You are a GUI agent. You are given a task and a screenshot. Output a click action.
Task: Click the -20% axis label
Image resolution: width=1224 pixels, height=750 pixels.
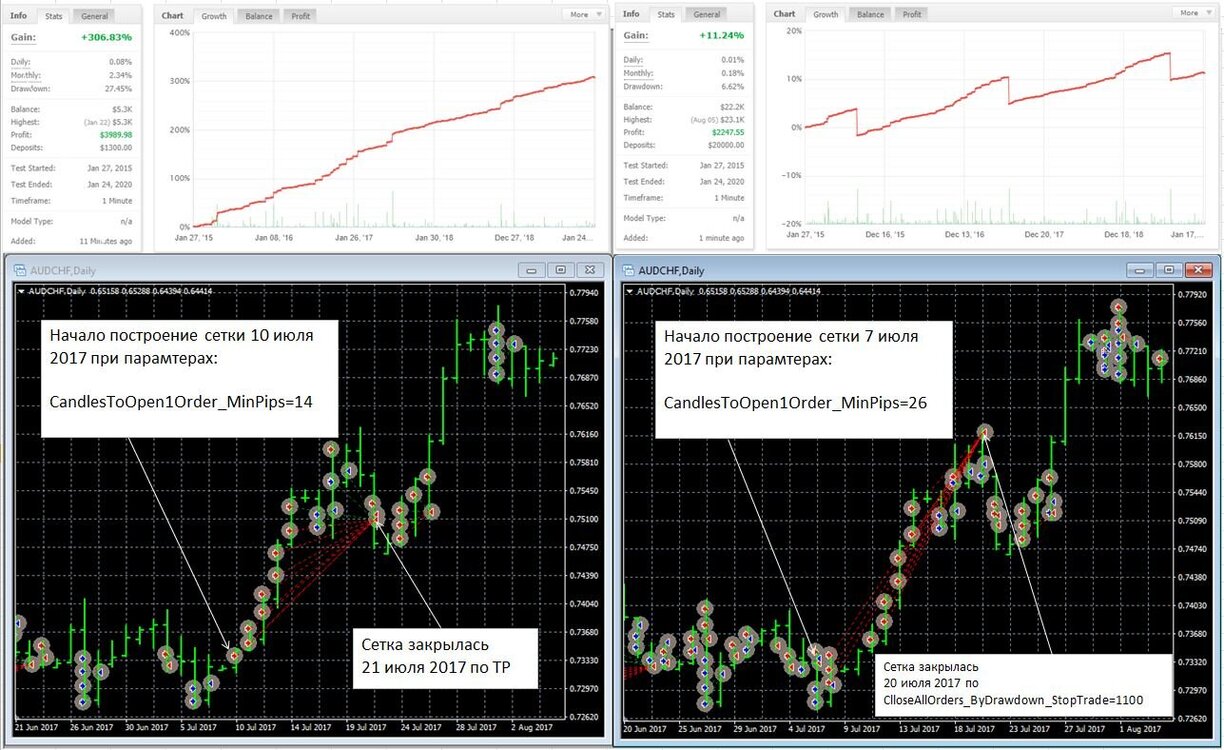pyautogui.click(x=792, y=223)
